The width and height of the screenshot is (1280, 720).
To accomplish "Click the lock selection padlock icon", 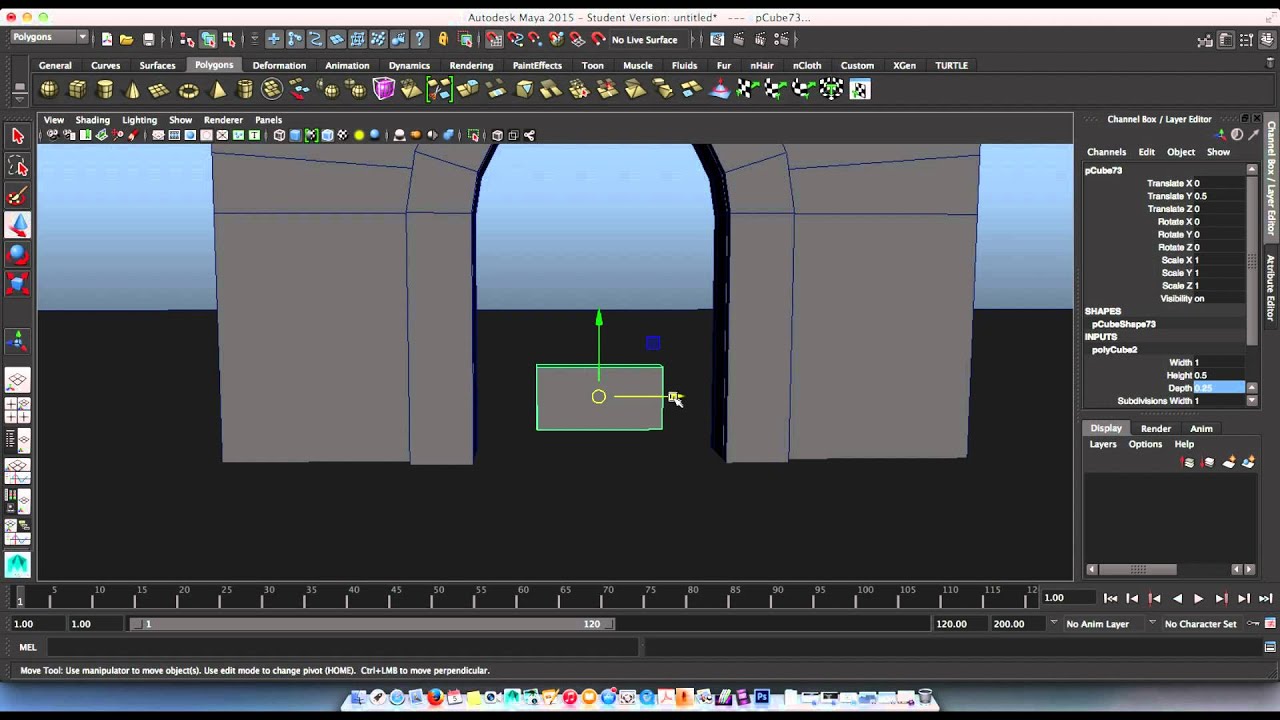I will [x=443, y=39].
